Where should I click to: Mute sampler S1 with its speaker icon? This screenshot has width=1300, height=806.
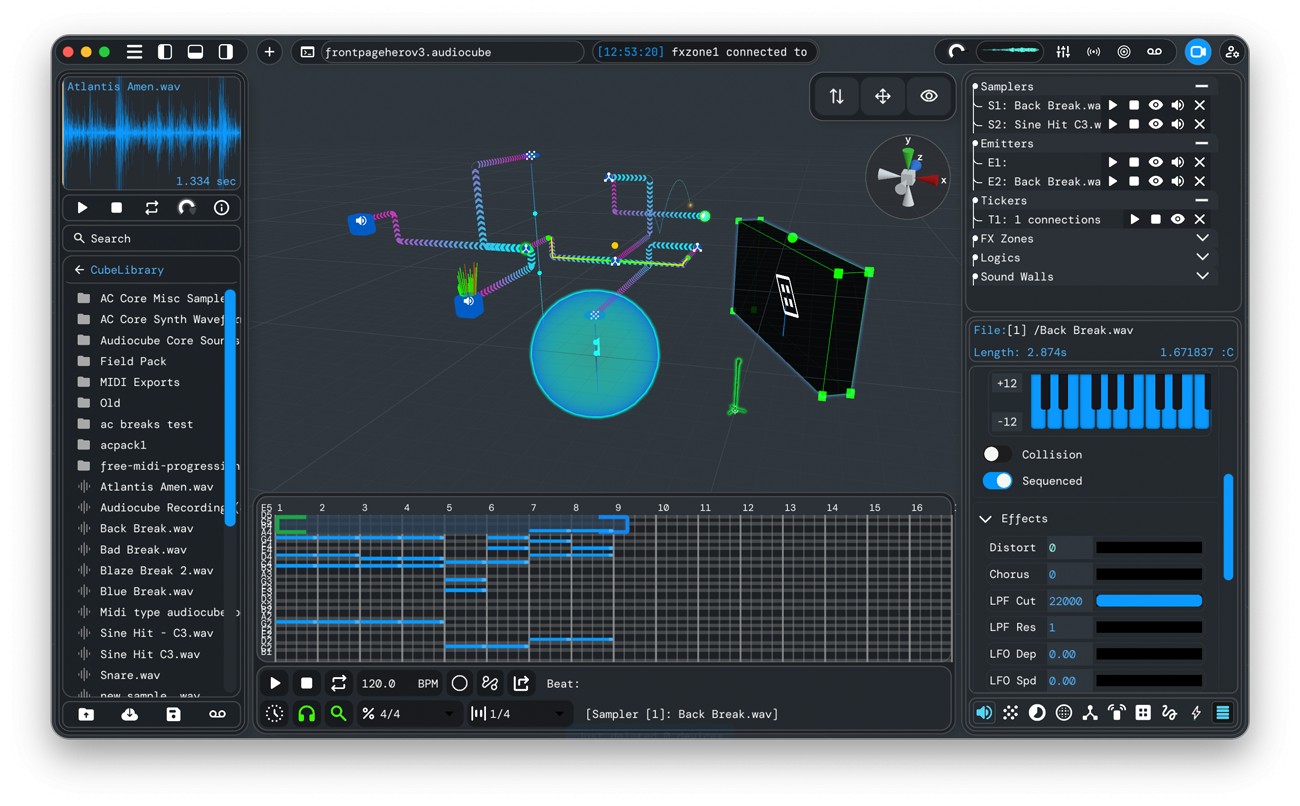click(1178, 105)
